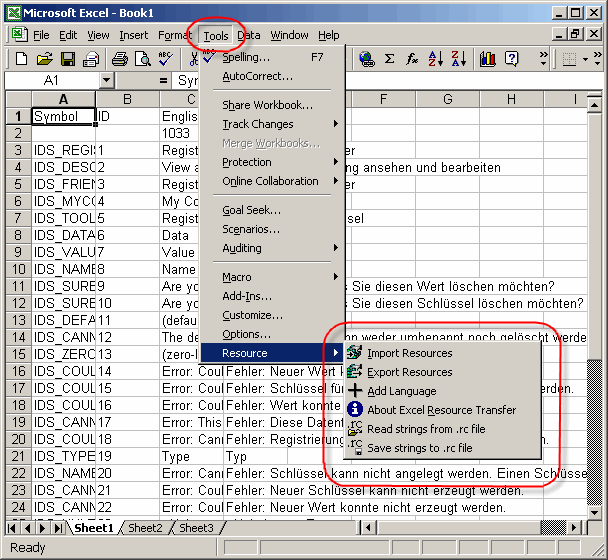Click the Sort Descending Z-A icon

pyautogui.click(x=459, y=60)
